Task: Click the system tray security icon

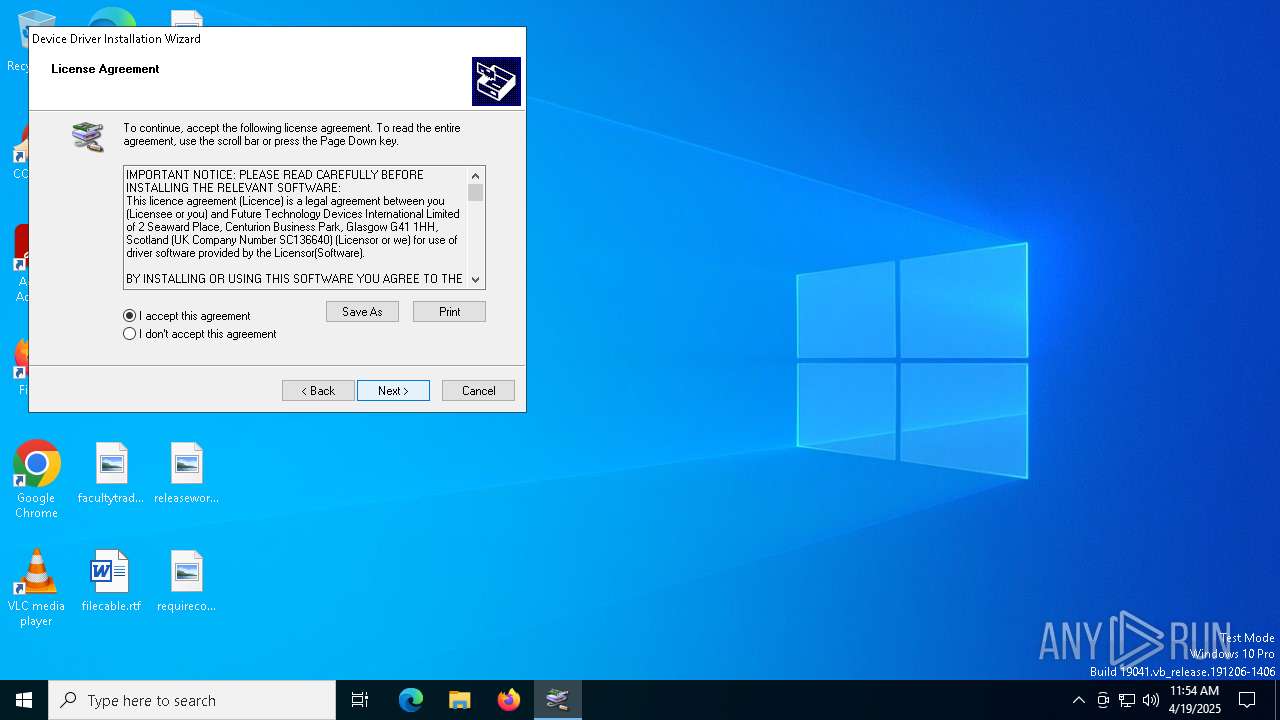Action: click(x=1103, y=700)
